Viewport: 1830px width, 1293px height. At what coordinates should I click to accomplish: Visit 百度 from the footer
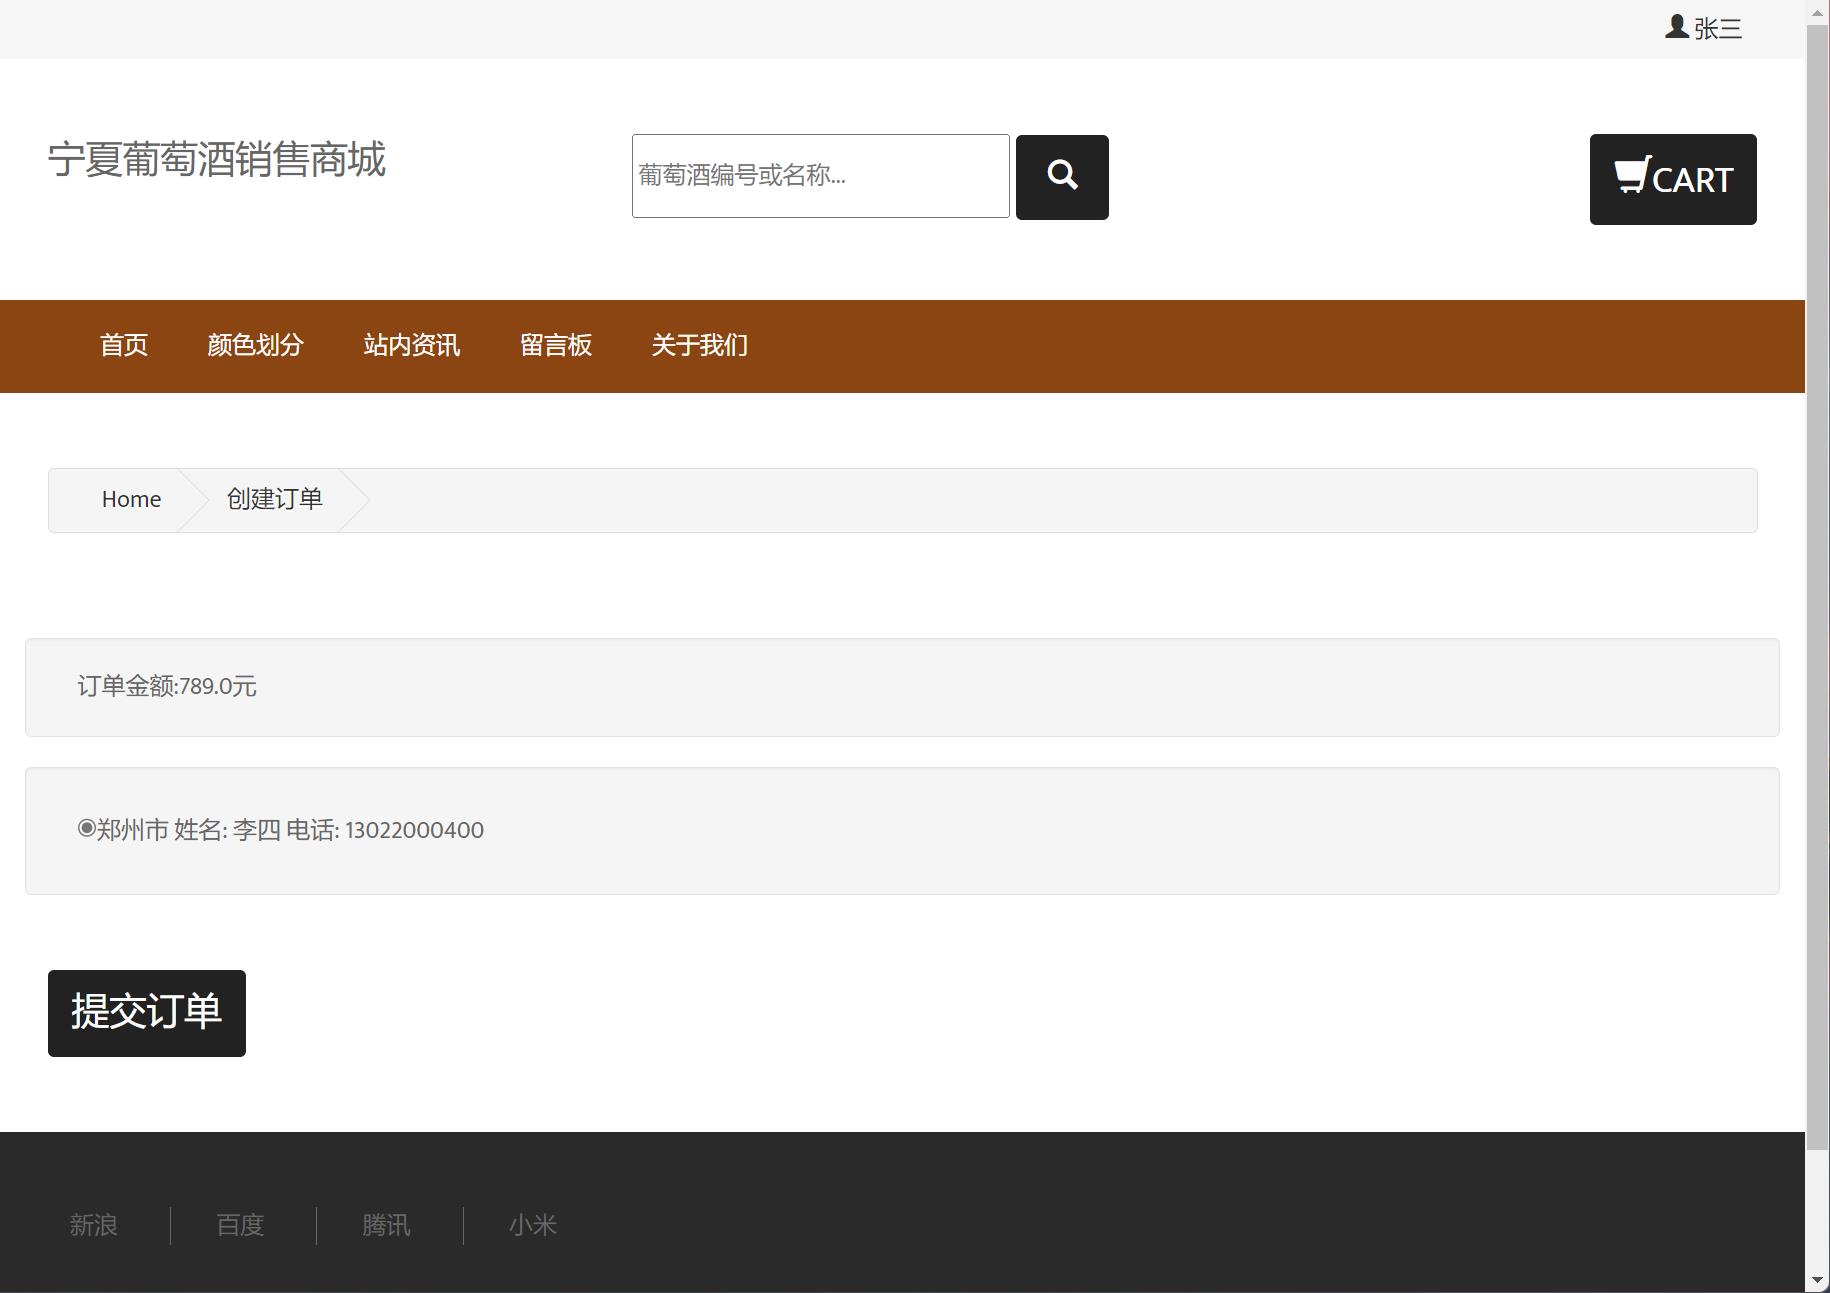click(240, 1225)
